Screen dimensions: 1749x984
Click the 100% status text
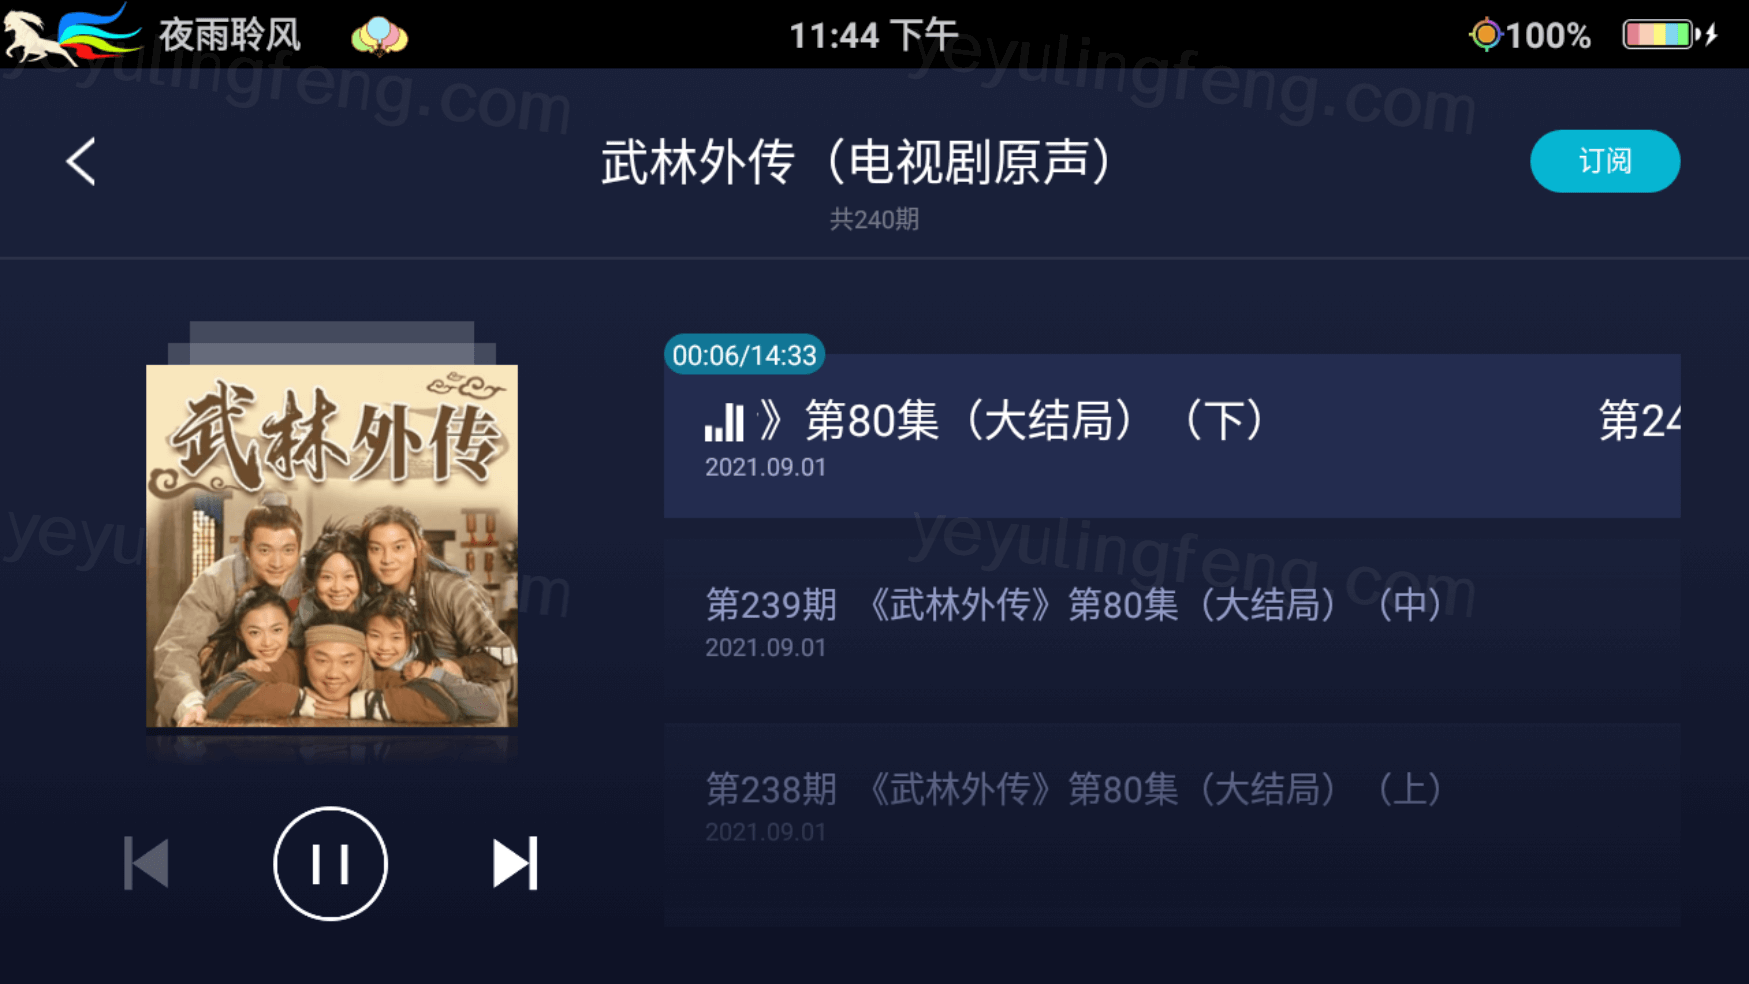coord(1548,36)
